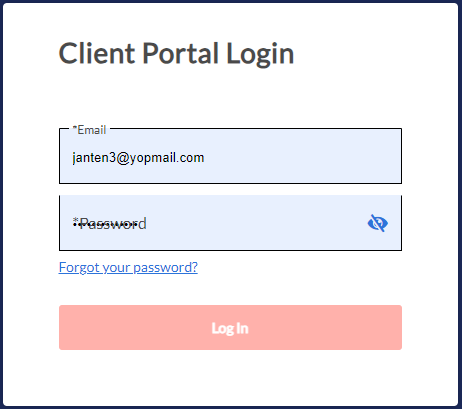Viewport: 462px width, 409px height.
Task: Toggle password visibility with the eye icon
Action: pos(378,223)
